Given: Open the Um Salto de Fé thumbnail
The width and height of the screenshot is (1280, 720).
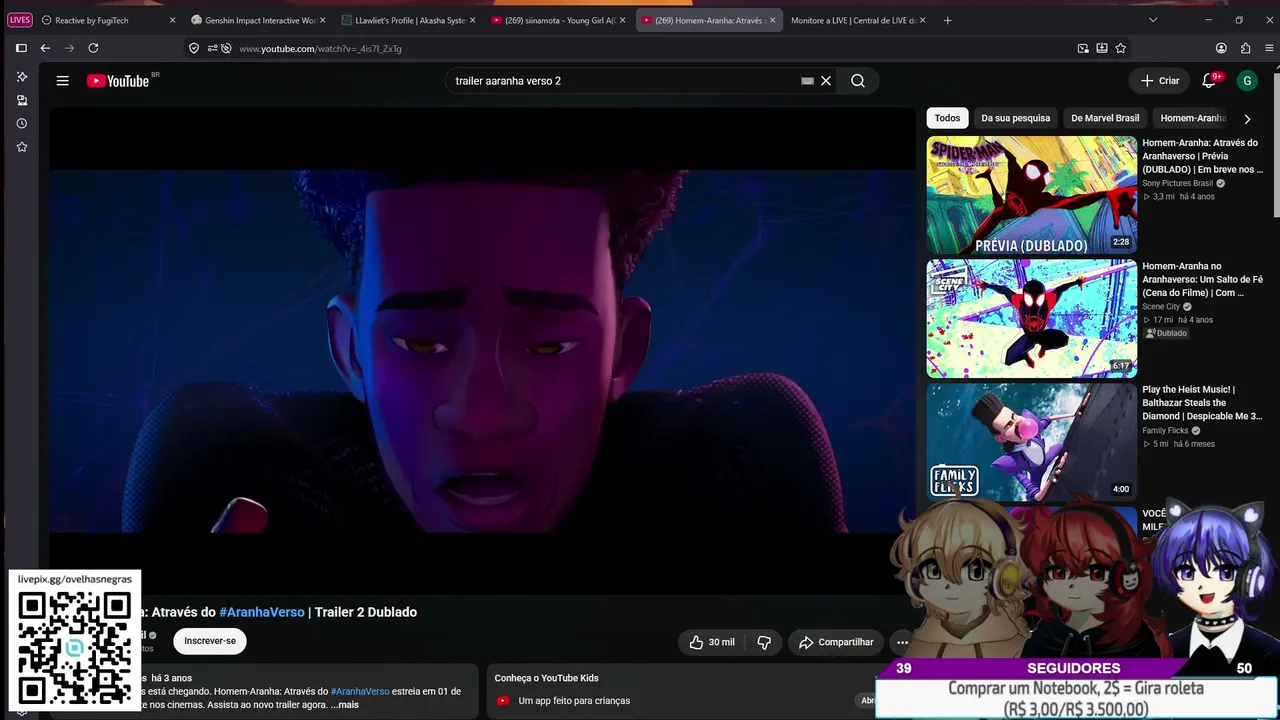Looking at the screenshot, I should coord(1032,319).
